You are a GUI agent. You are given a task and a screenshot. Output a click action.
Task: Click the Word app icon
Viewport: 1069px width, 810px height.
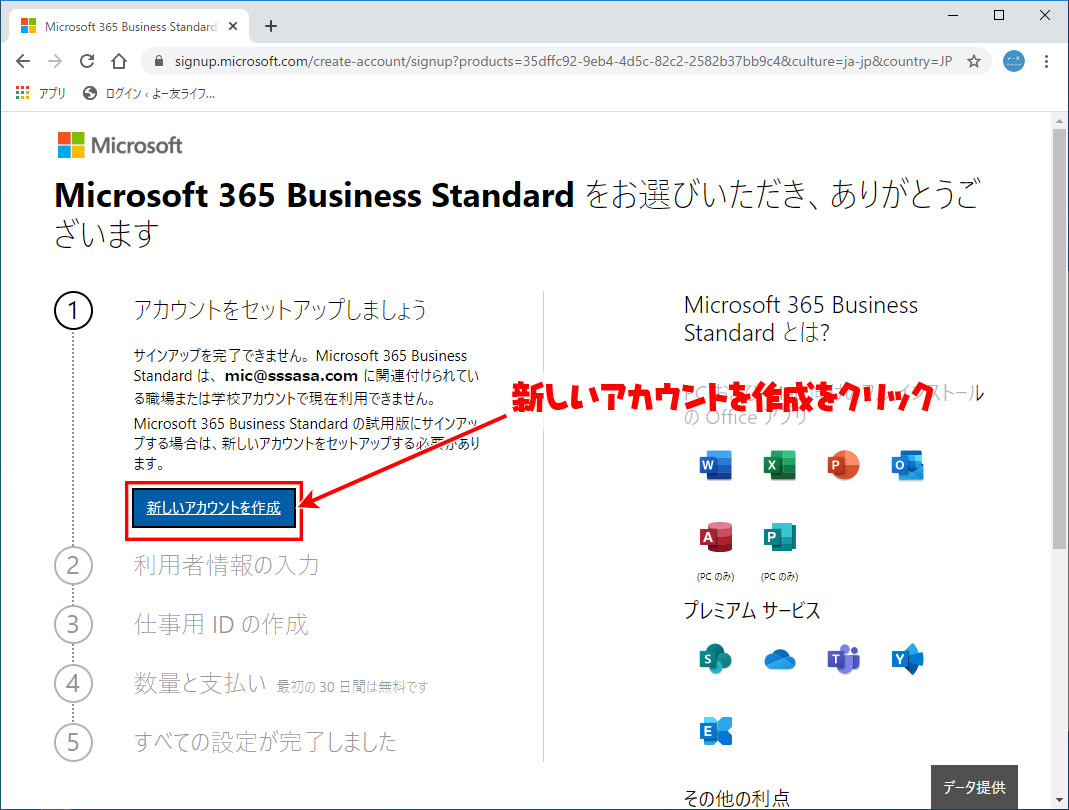[x=715, y=466]
